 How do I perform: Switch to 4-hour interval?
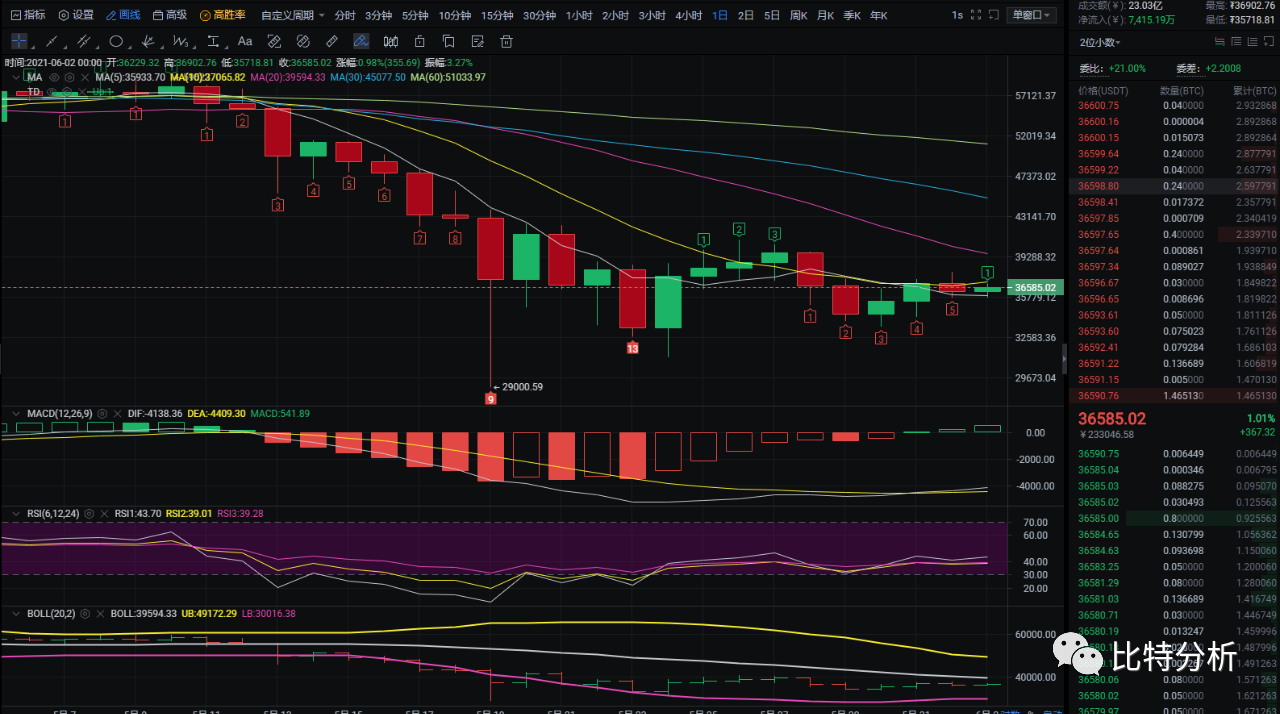click(x=688, y=15)
